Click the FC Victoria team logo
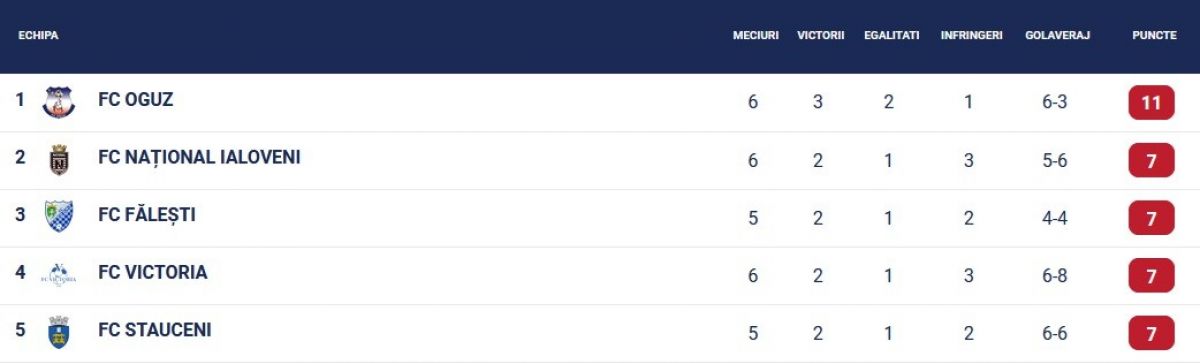This screenshot has width=1200, height=364. pyautogui.click(x=59, y=274)
